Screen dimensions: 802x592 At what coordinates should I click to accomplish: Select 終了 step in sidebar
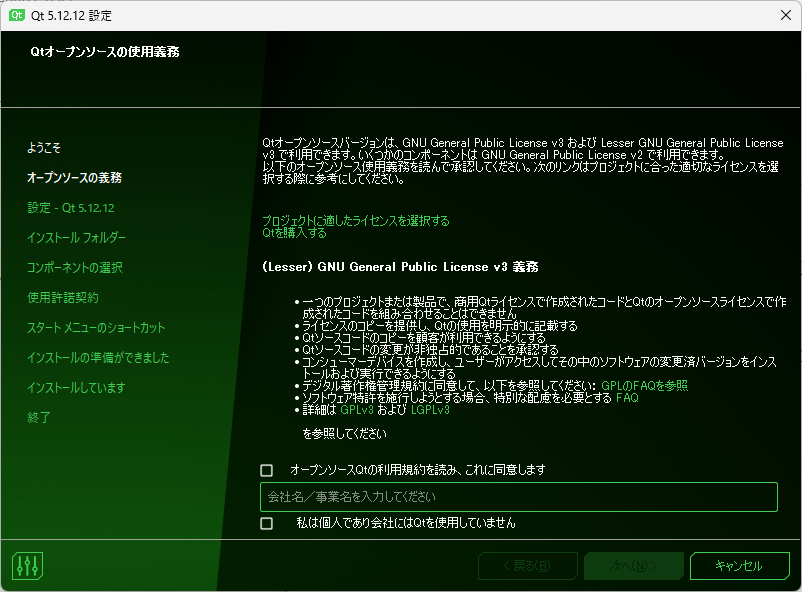coord(39,418)
